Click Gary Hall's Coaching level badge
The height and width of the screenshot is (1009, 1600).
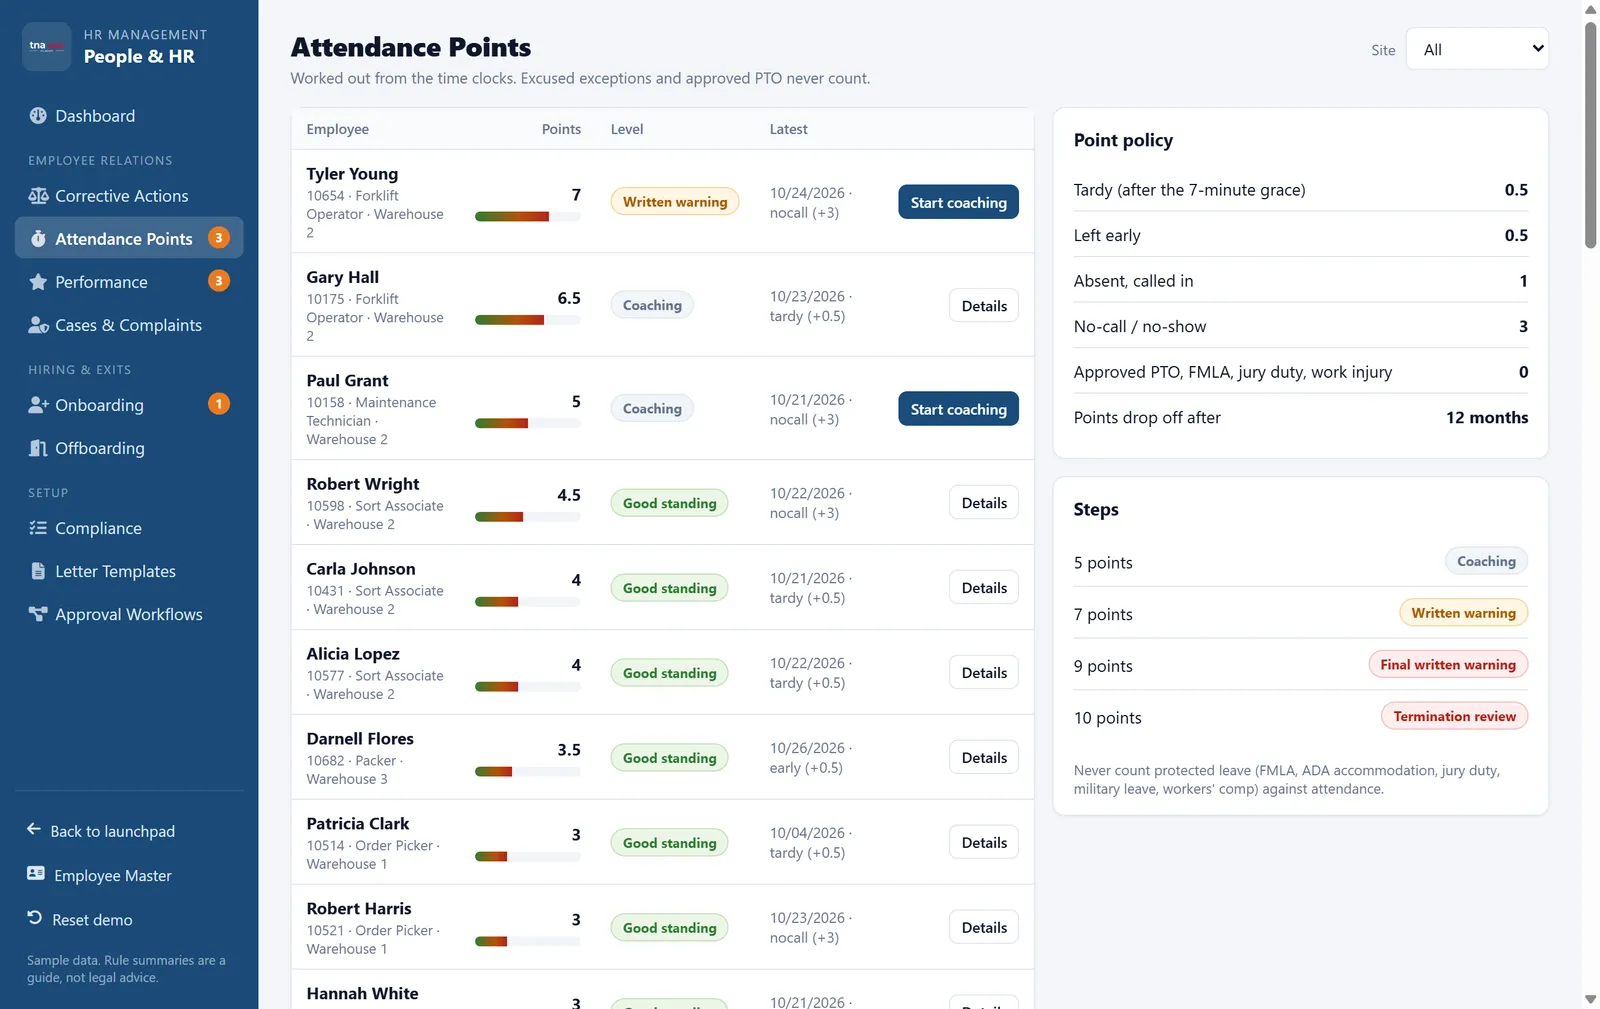tap(652, 305)
